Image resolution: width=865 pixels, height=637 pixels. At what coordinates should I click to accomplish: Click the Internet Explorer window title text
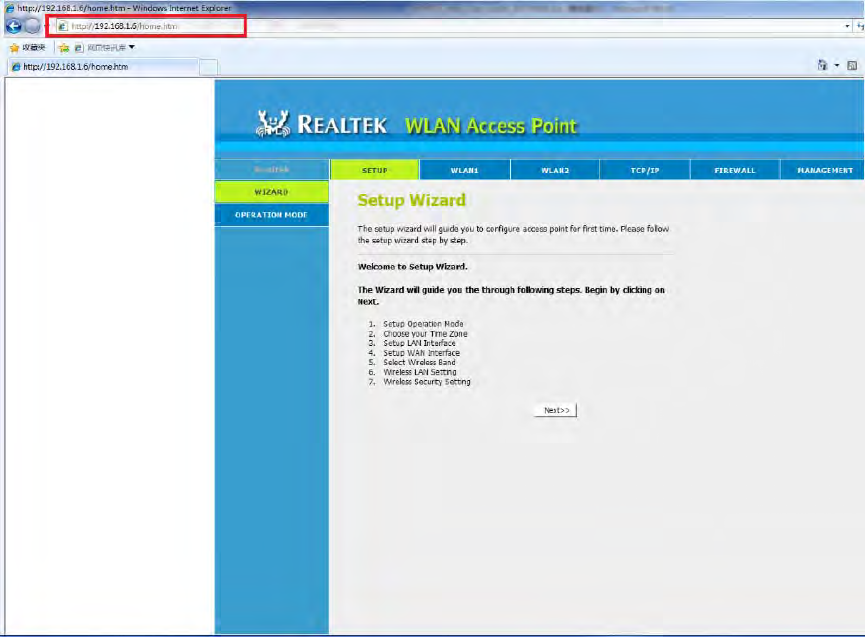(x=124, y=8)
